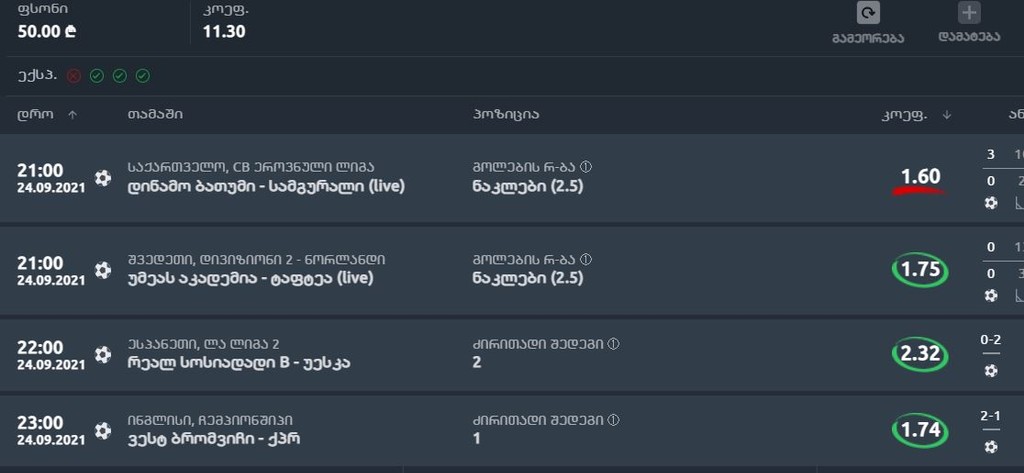Open info icon for Real Sociedad B position
Viewport: 1024px width, 473px height.
coord(613,344)
